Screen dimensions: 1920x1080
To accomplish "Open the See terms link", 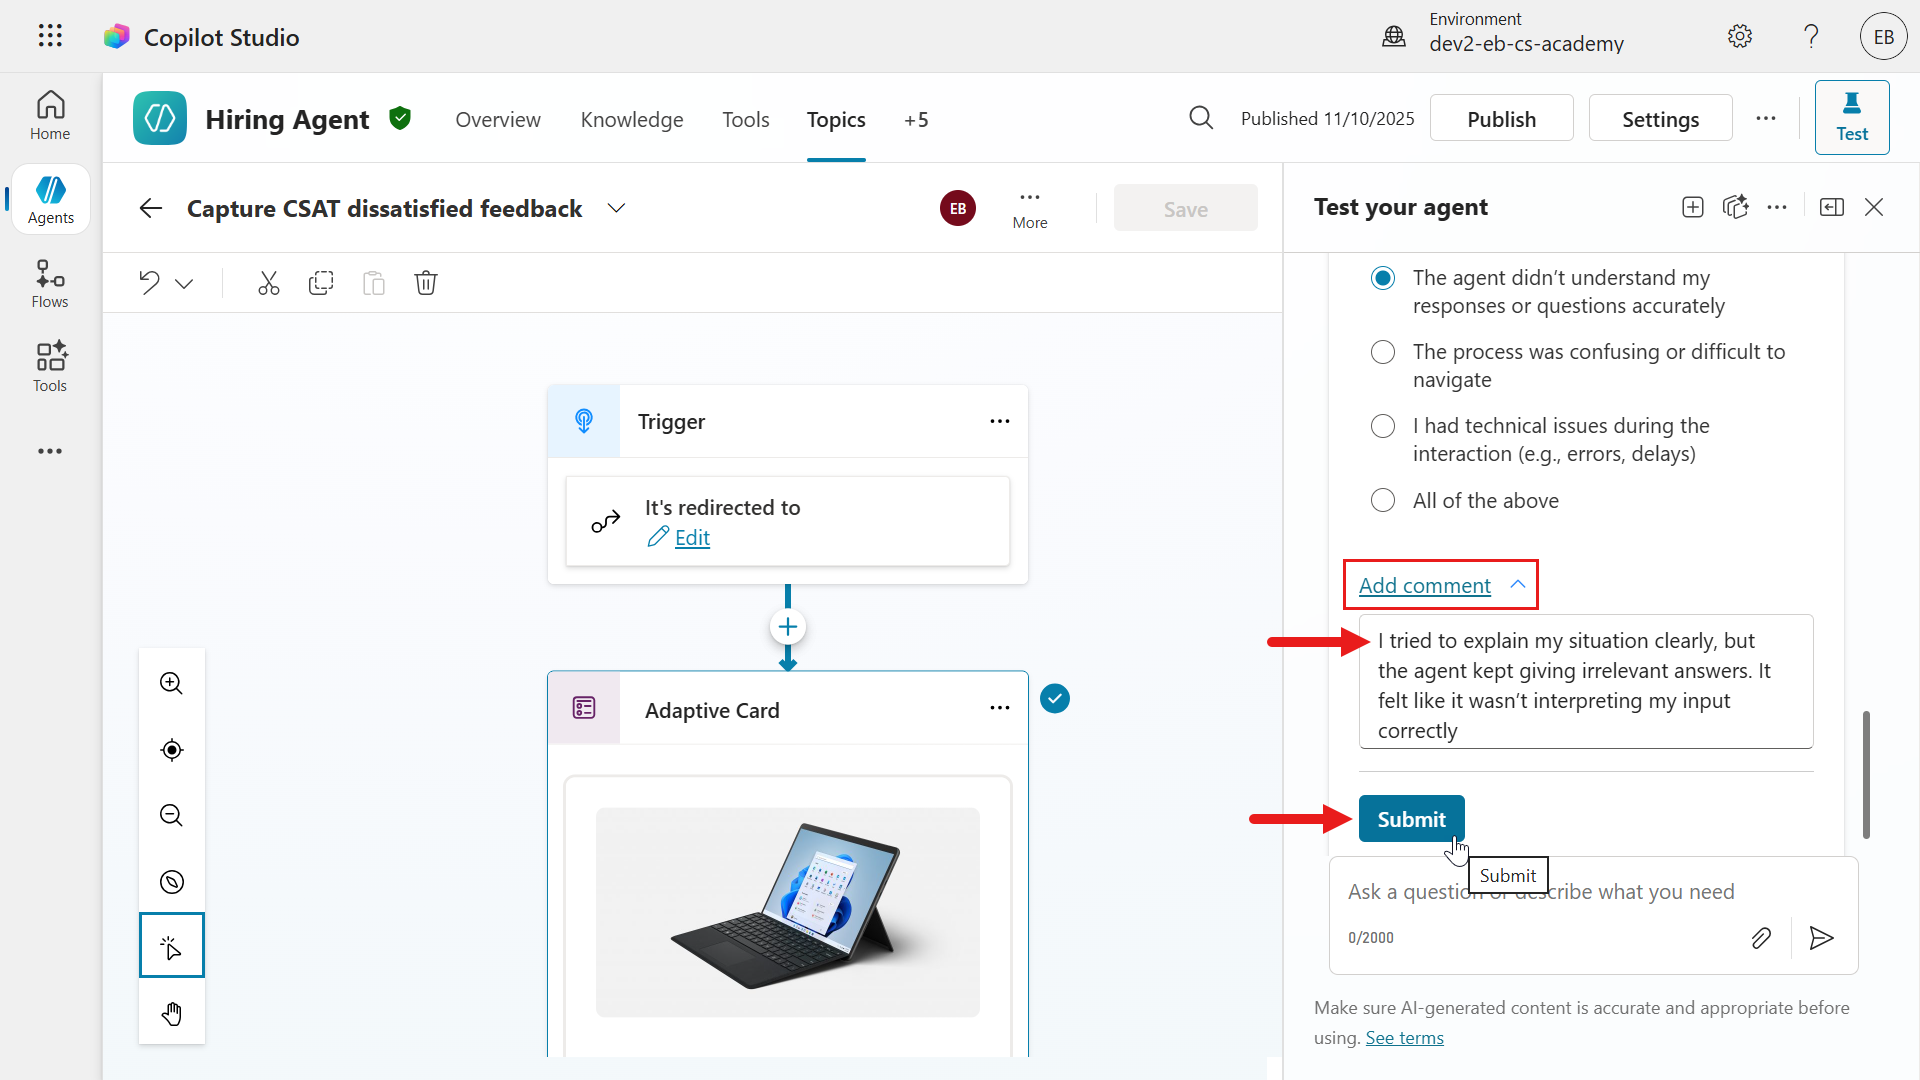I will coord(1404,1038).
